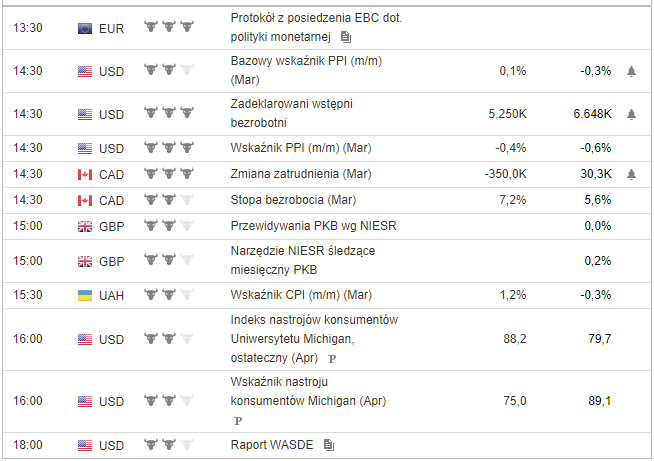This screenshot has width=654, height=461.
Task: Open the Raport WASDE event link
Action: coord(274,444)
